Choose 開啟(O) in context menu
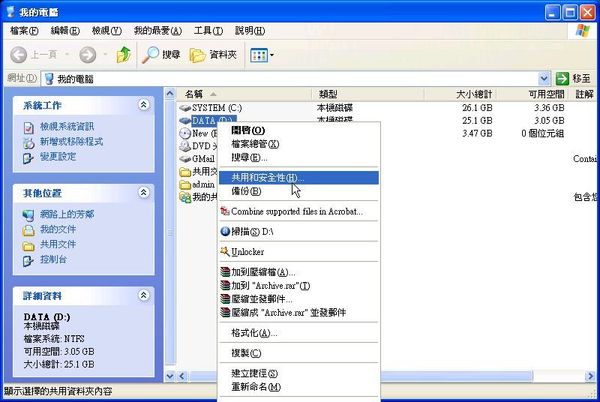The image size is (600, 402). [299, 130]
